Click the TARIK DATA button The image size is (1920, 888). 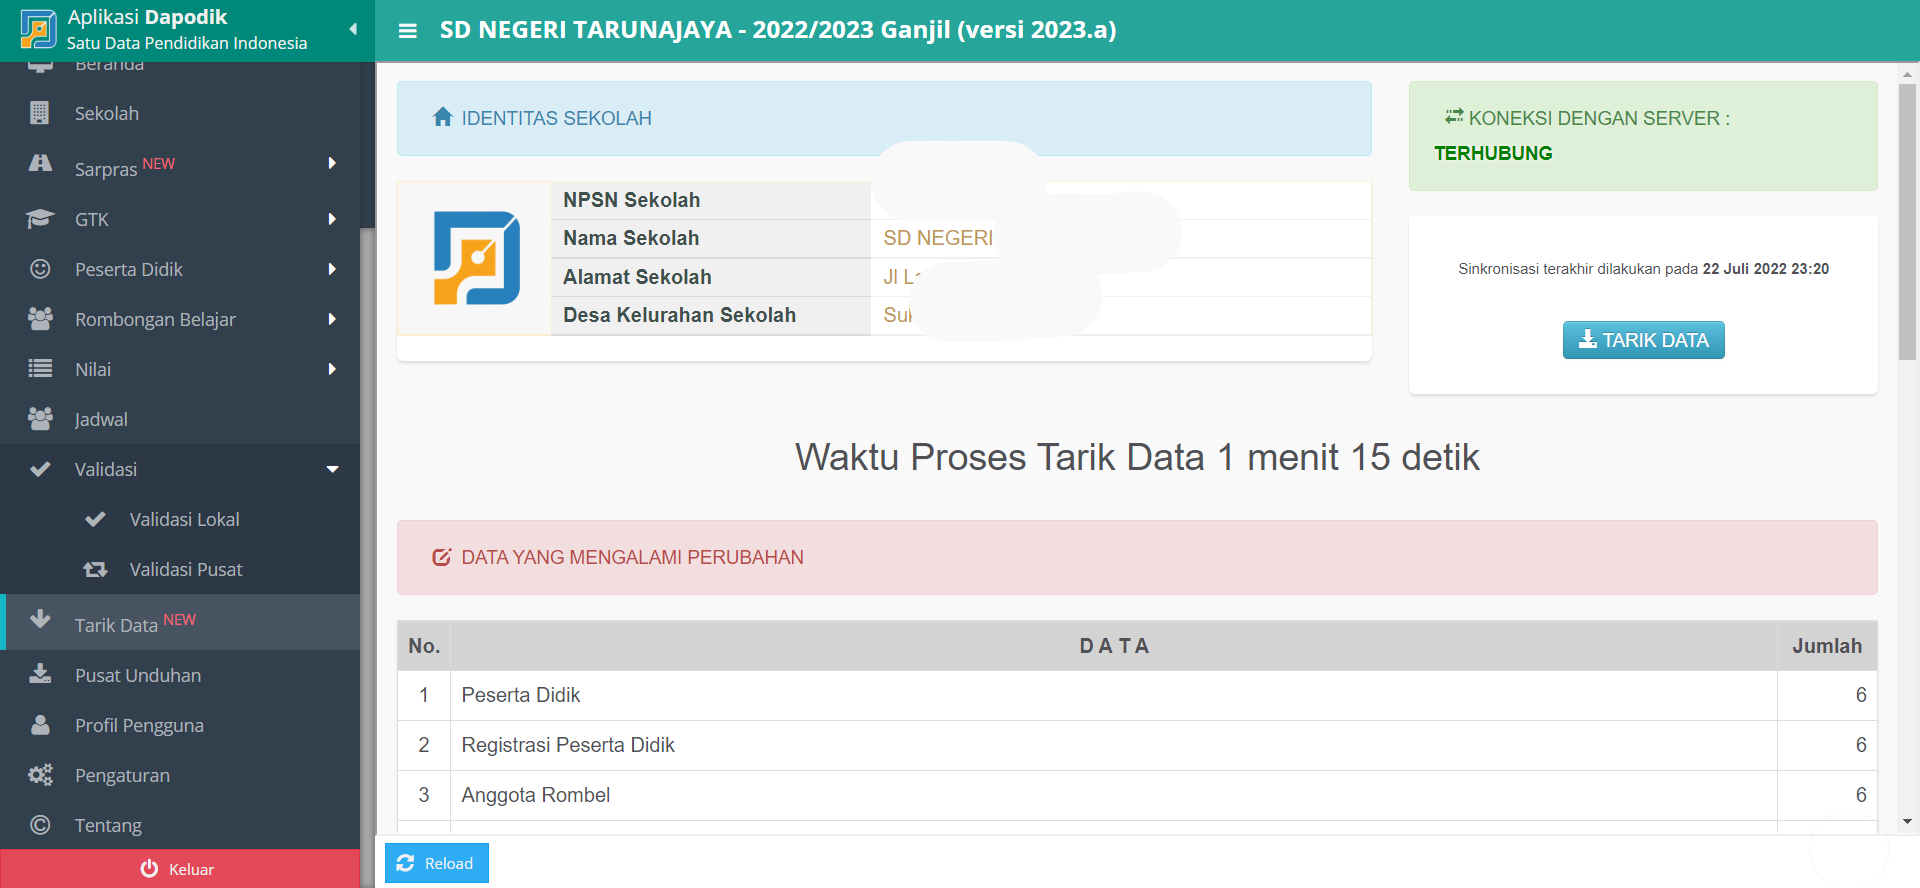pyautogui.click(x=1643, y=340)
